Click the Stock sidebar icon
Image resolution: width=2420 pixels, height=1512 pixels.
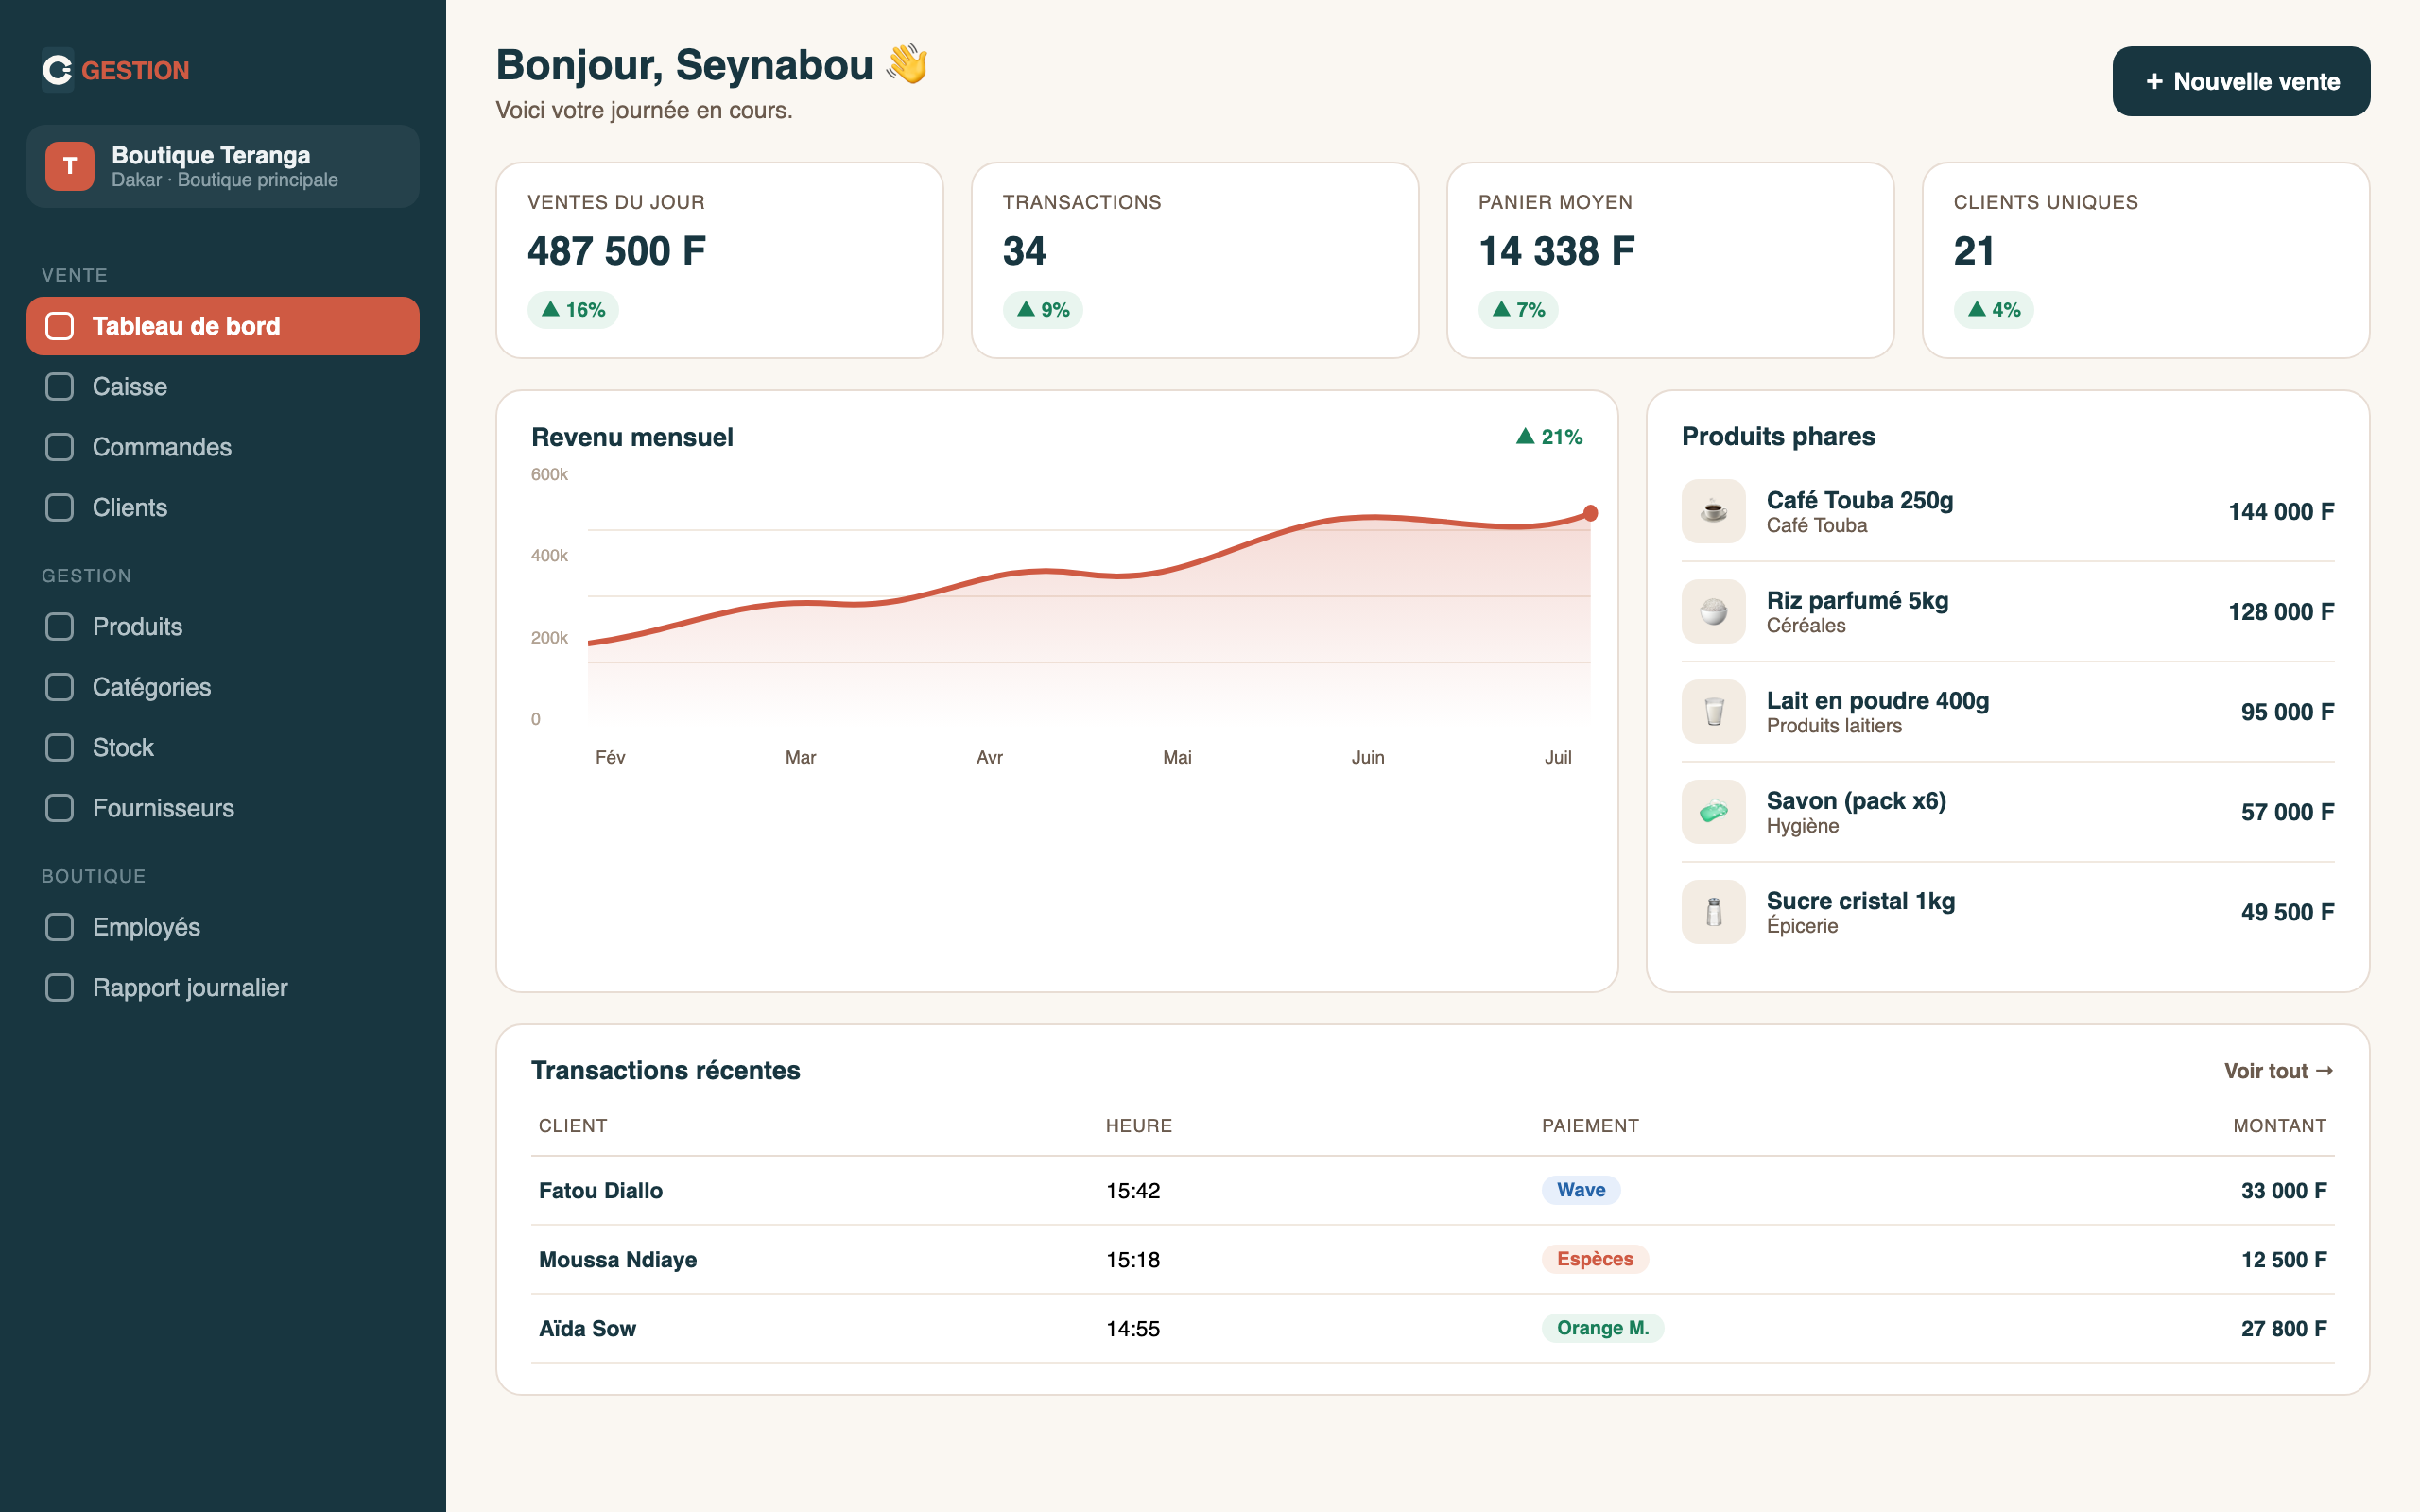(x=60, y=748)
